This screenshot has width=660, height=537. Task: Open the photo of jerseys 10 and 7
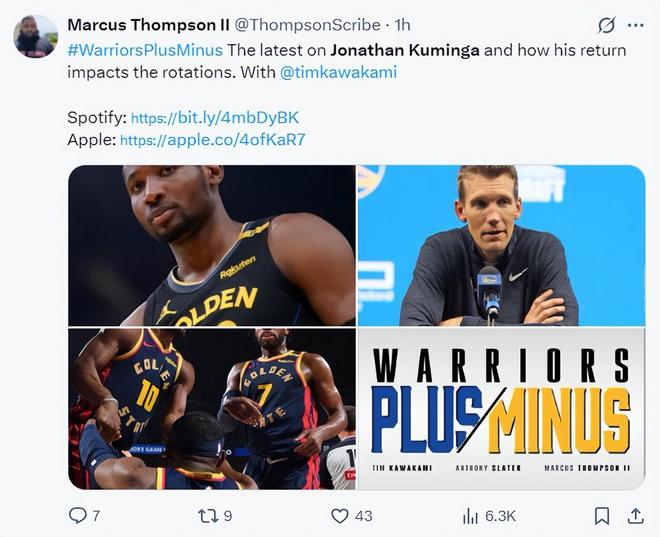point(212,409)
